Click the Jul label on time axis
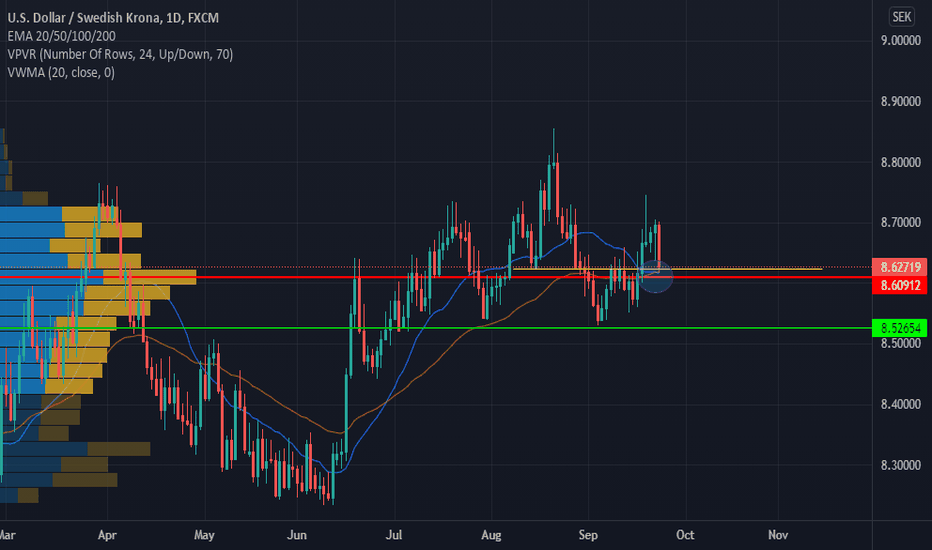This screenshot has height=550, width=932. (393, 535)
